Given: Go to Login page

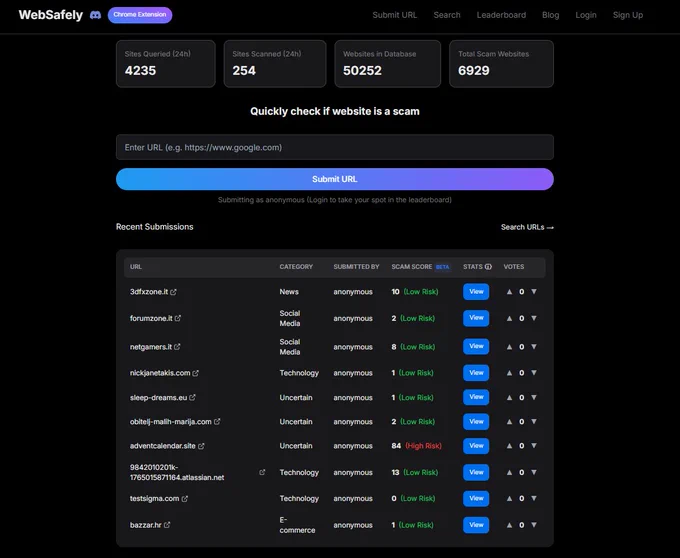Looking at the screenshot, I should click(x=586, y=15).
